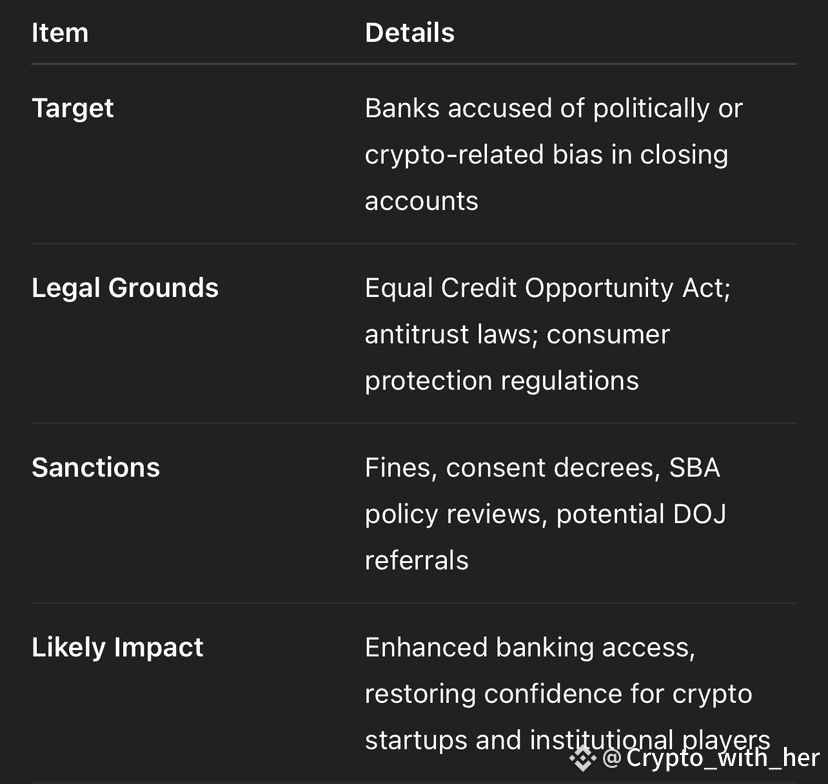
Task: Click 'Enhanced banking access,' text
Action: 530,648
